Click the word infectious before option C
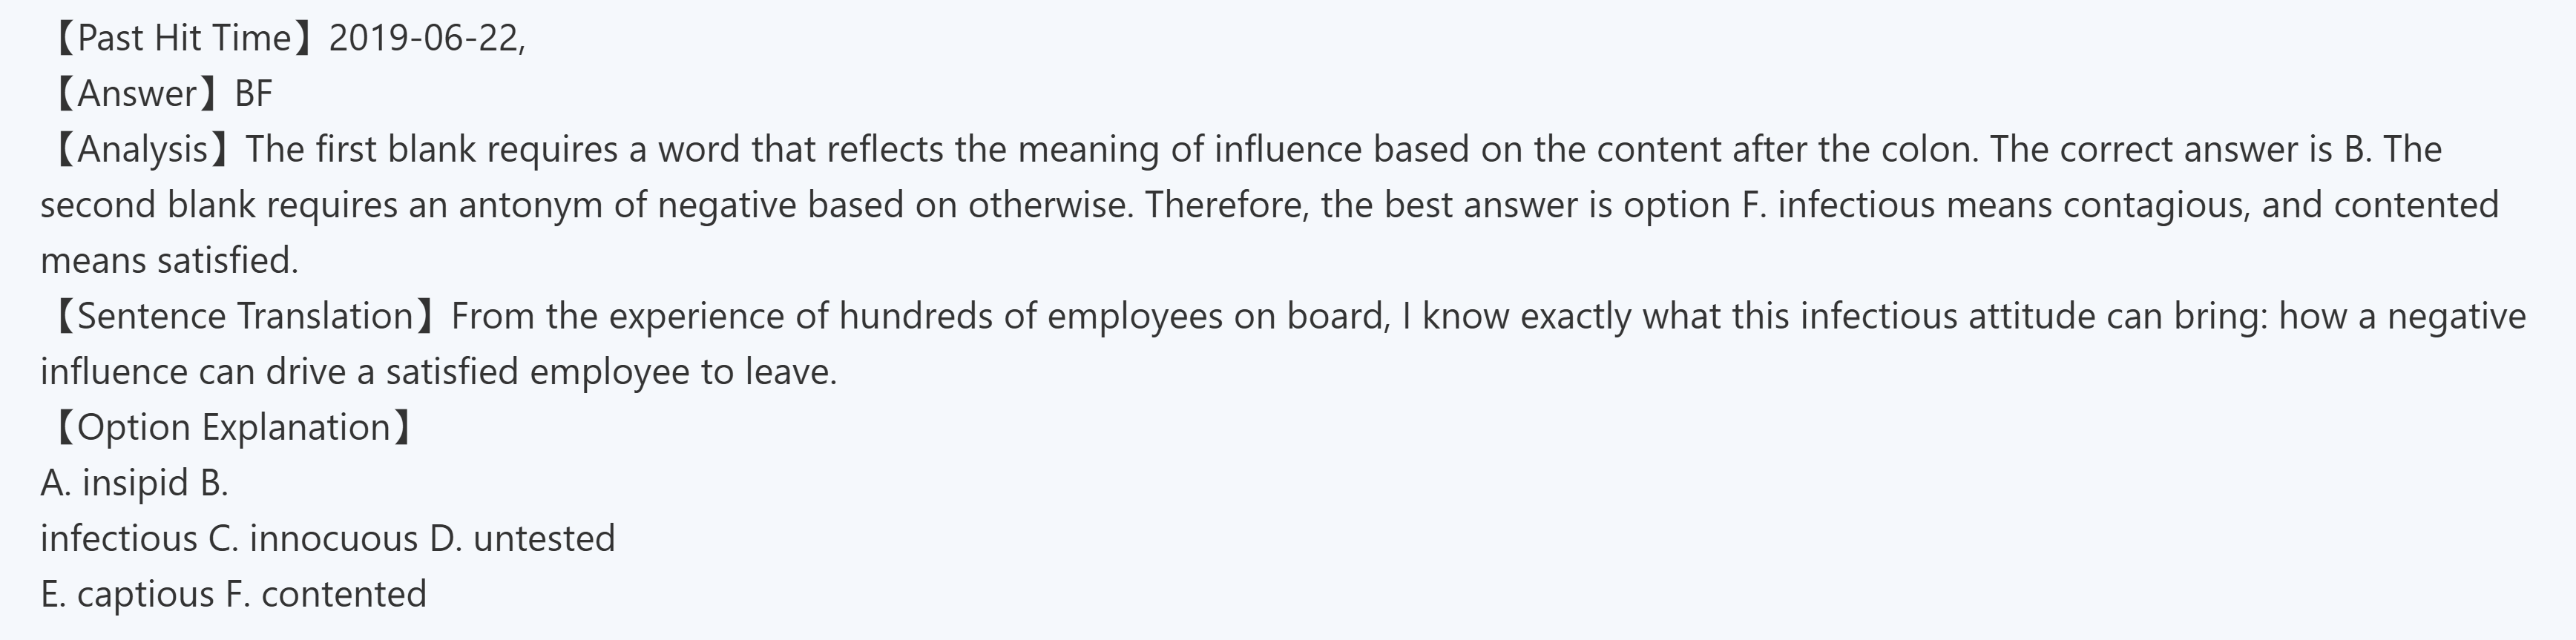This screenshot has height=640, width=2576. point(119,539)
